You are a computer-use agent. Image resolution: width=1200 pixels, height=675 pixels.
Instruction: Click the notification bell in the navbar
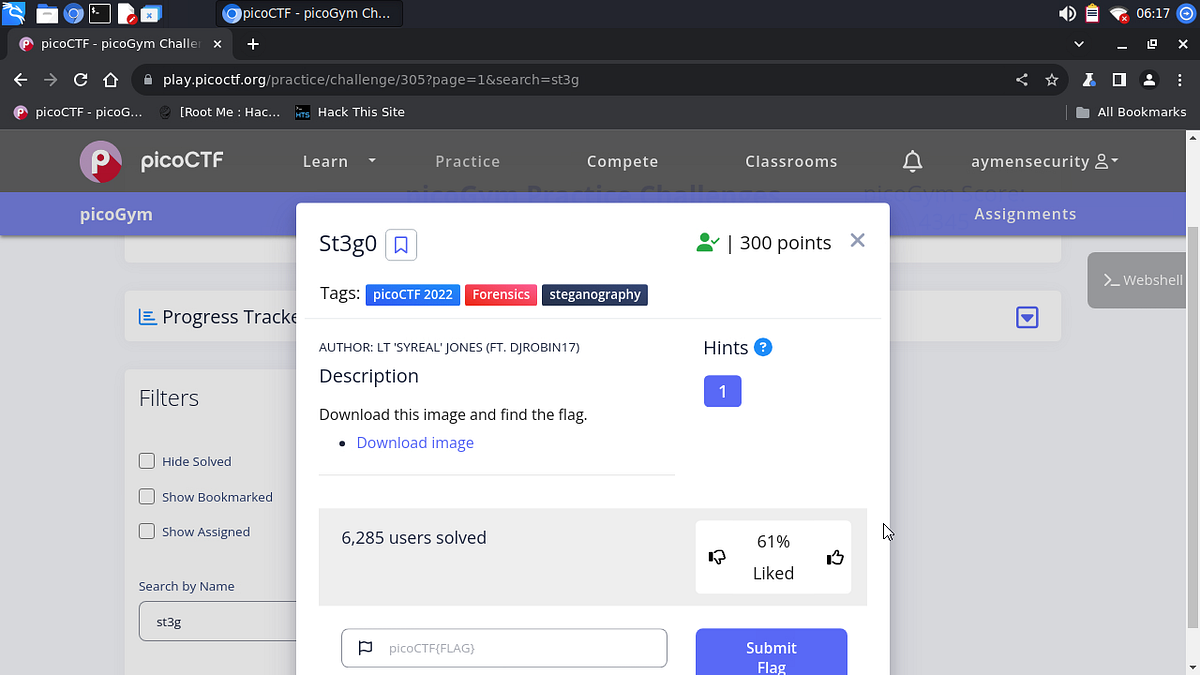click(912, 160)
